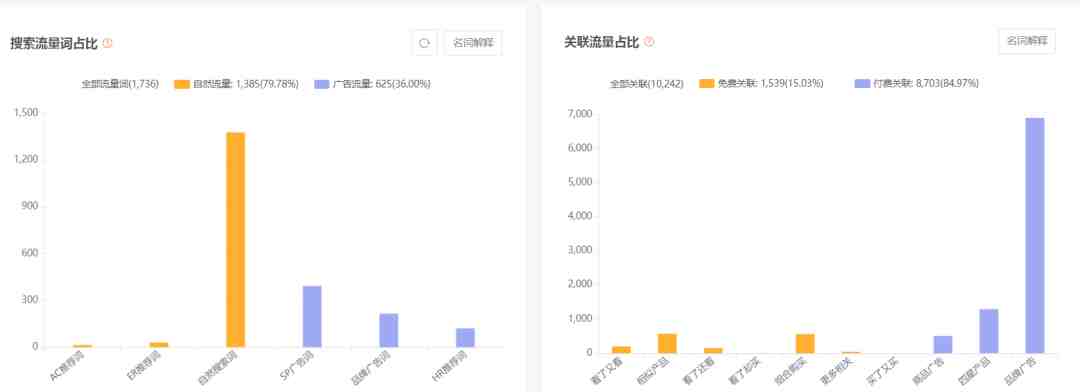Select the HR推荐词 purple bar
1080x392 pixels.
tap(466, 338)
